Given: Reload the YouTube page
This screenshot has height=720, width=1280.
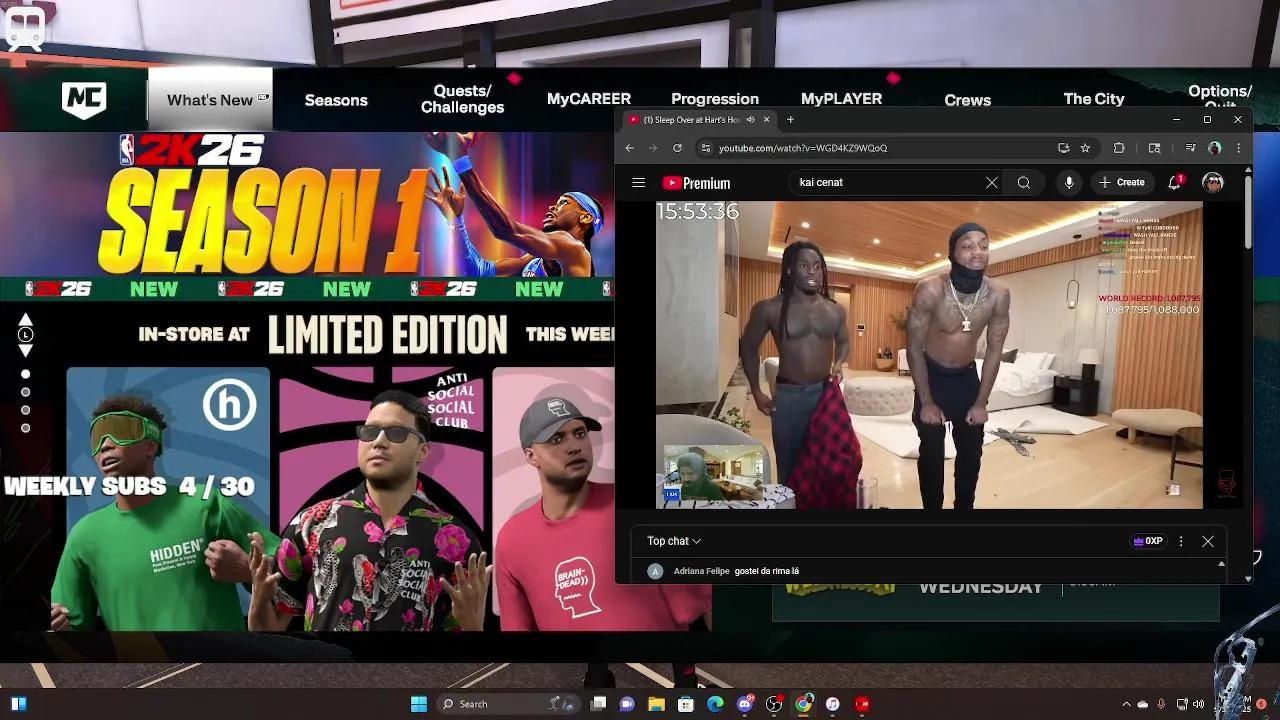Looking at the screenshot, I should coord(677,148).
